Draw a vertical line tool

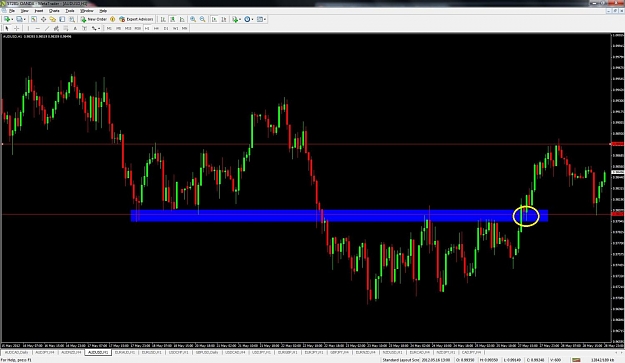point(28,28)
